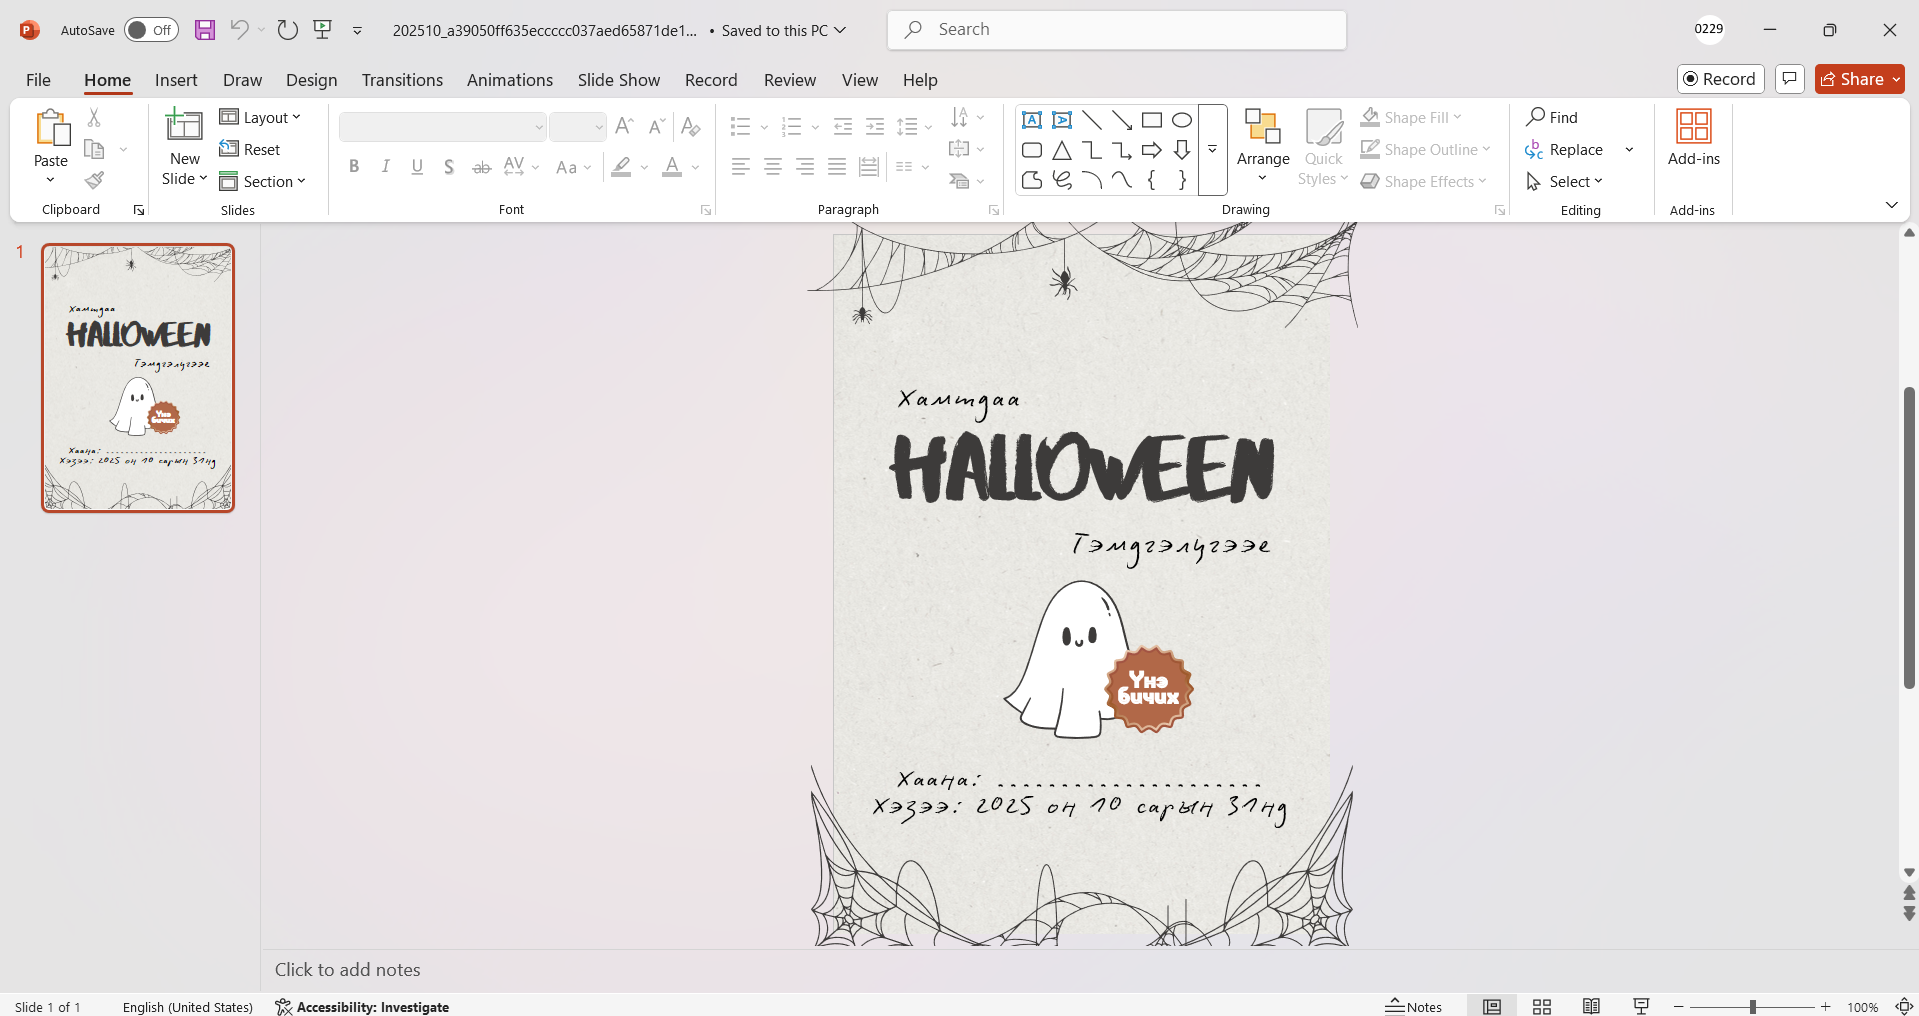Adjust the zoom slider handle
This screenshot has width=1919, height=1016.
1752,1007
